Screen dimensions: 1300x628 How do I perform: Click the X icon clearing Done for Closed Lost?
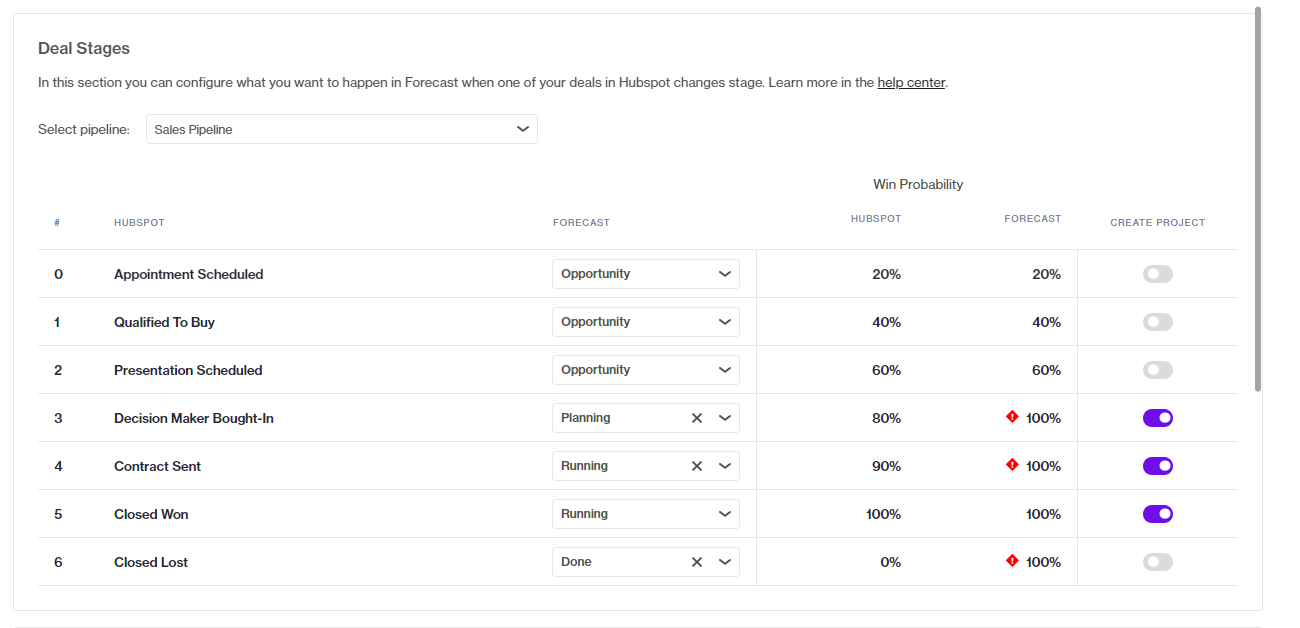coord(697,561)
